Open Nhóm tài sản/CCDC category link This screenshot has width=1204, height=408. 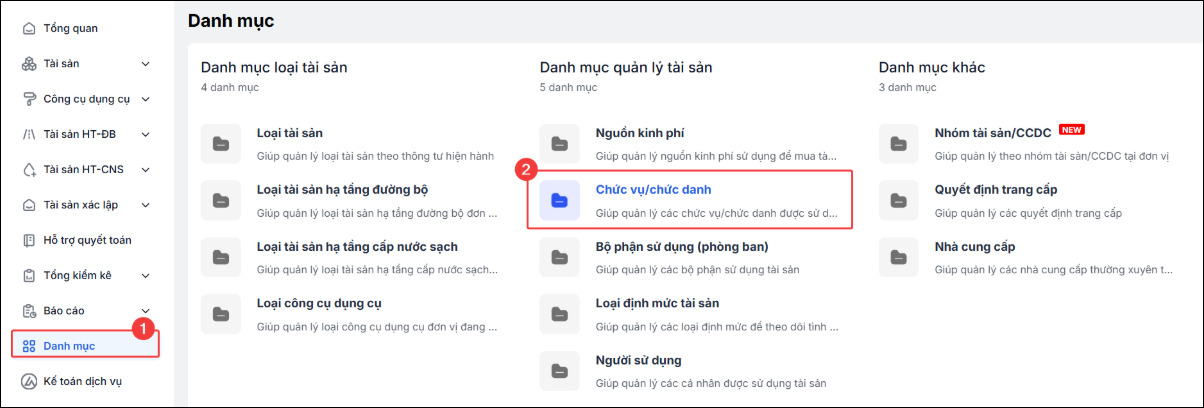[993, 133]
